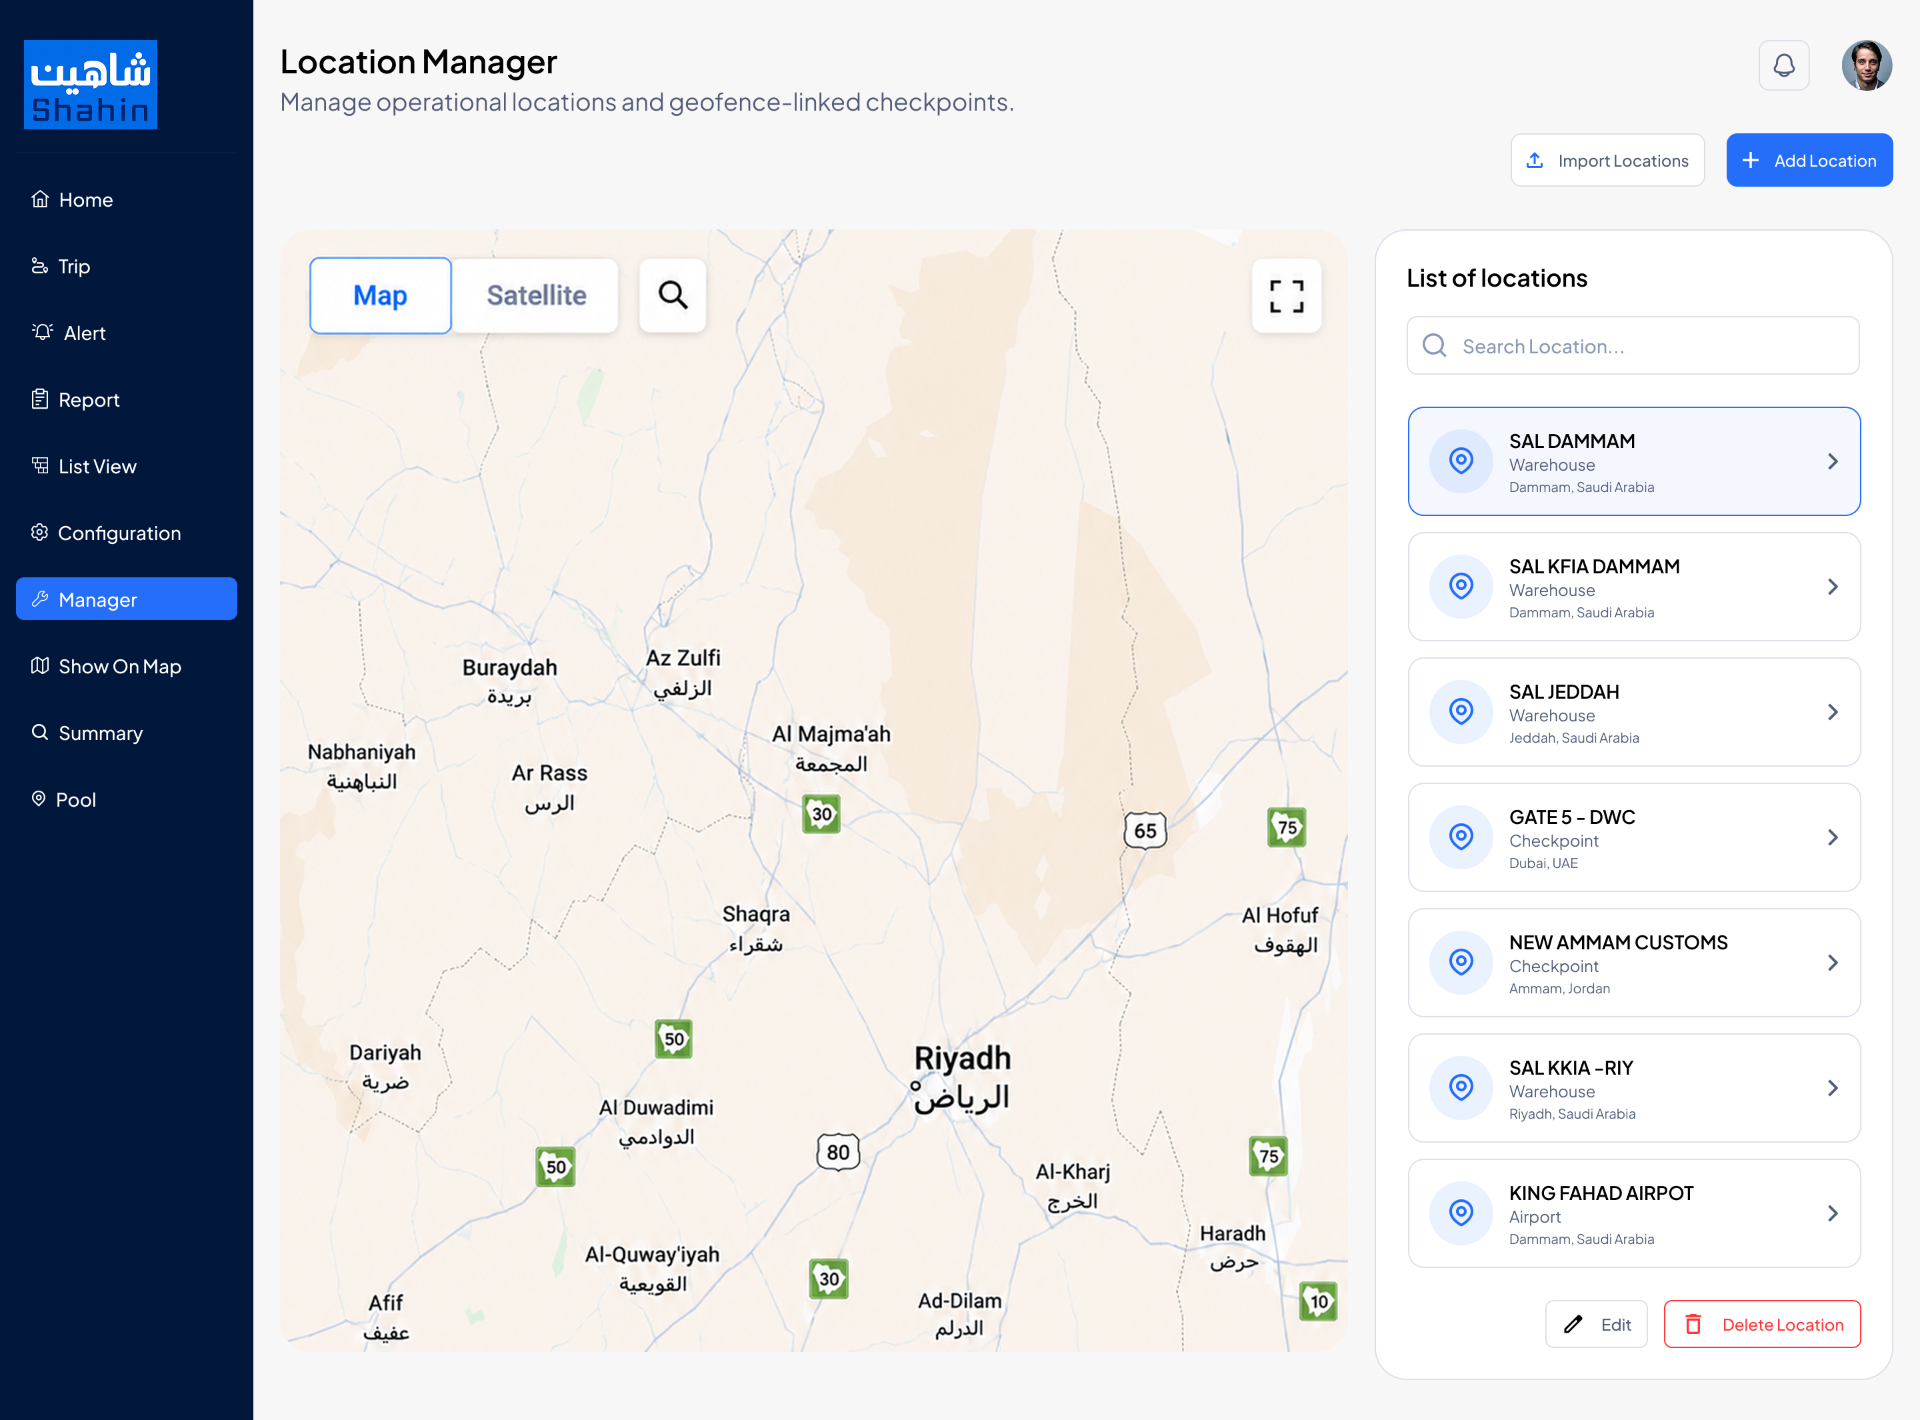
Task: Click Delete Location button
Action: [1762, 1324]
